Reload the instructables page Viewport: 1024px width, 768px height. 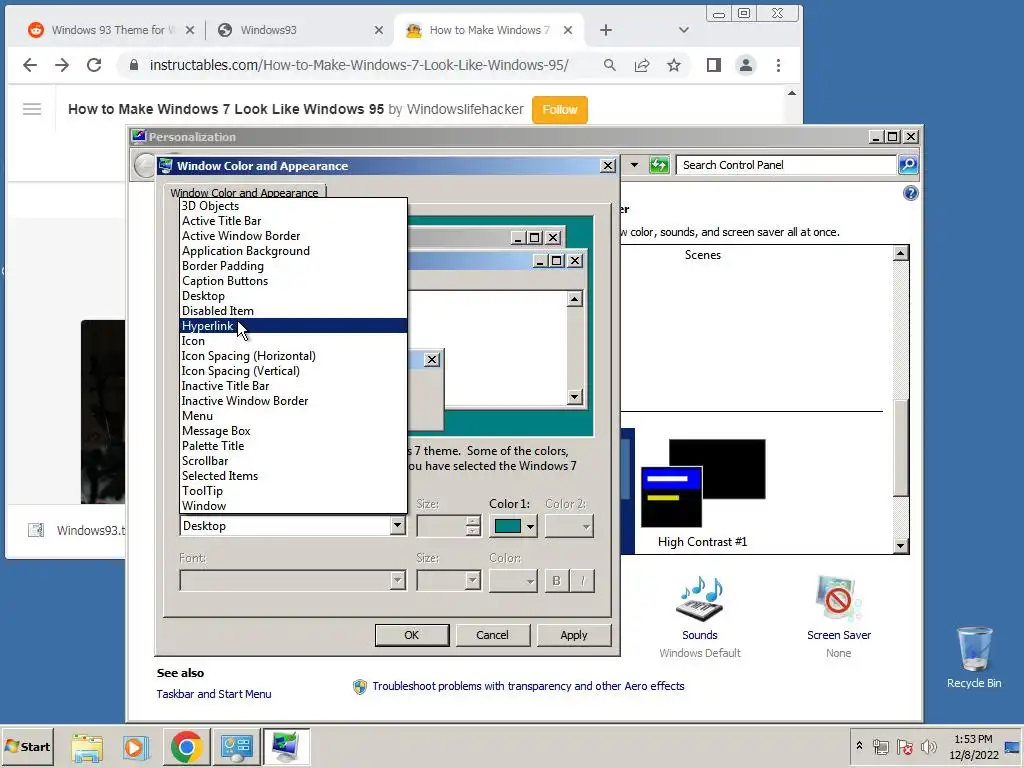(94, 65)
